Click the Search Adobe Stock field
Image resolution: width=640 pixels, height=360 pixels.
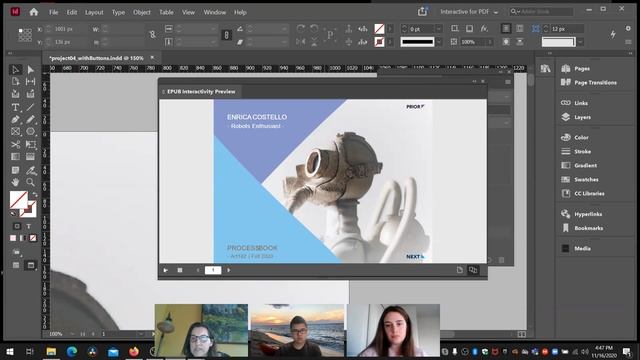[x=542, y=12]
